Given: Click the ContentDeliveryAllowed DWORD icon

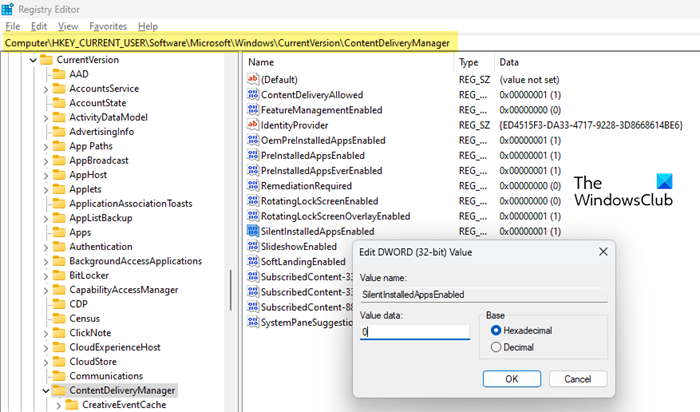Looking at the screenshot, I should (253, 95).
